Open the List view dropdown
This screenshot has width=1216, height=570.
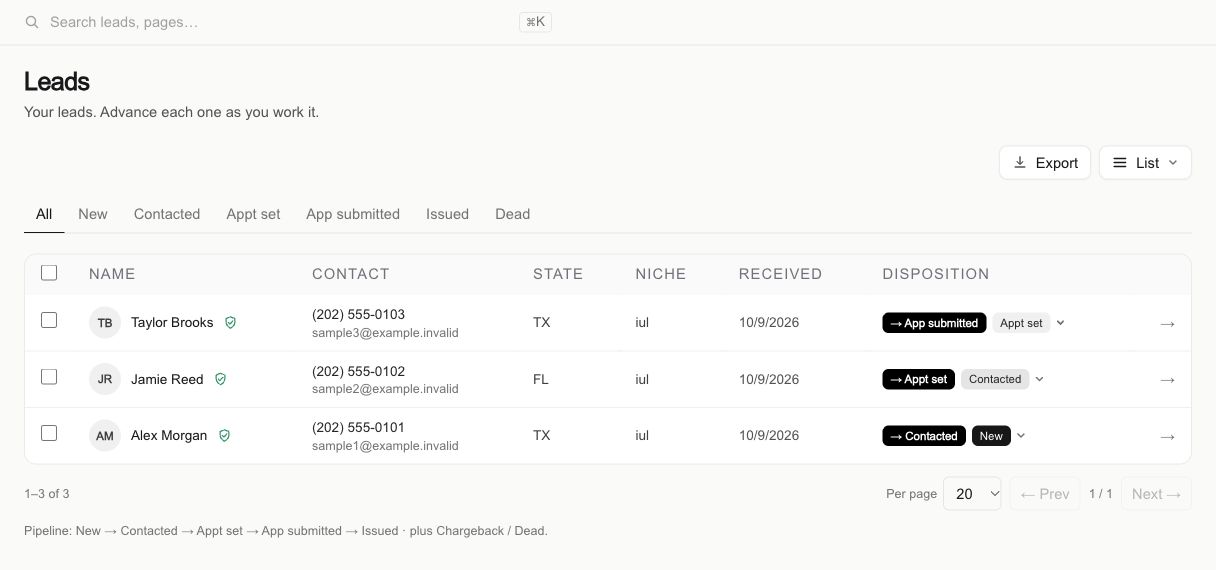[1145, 163]
